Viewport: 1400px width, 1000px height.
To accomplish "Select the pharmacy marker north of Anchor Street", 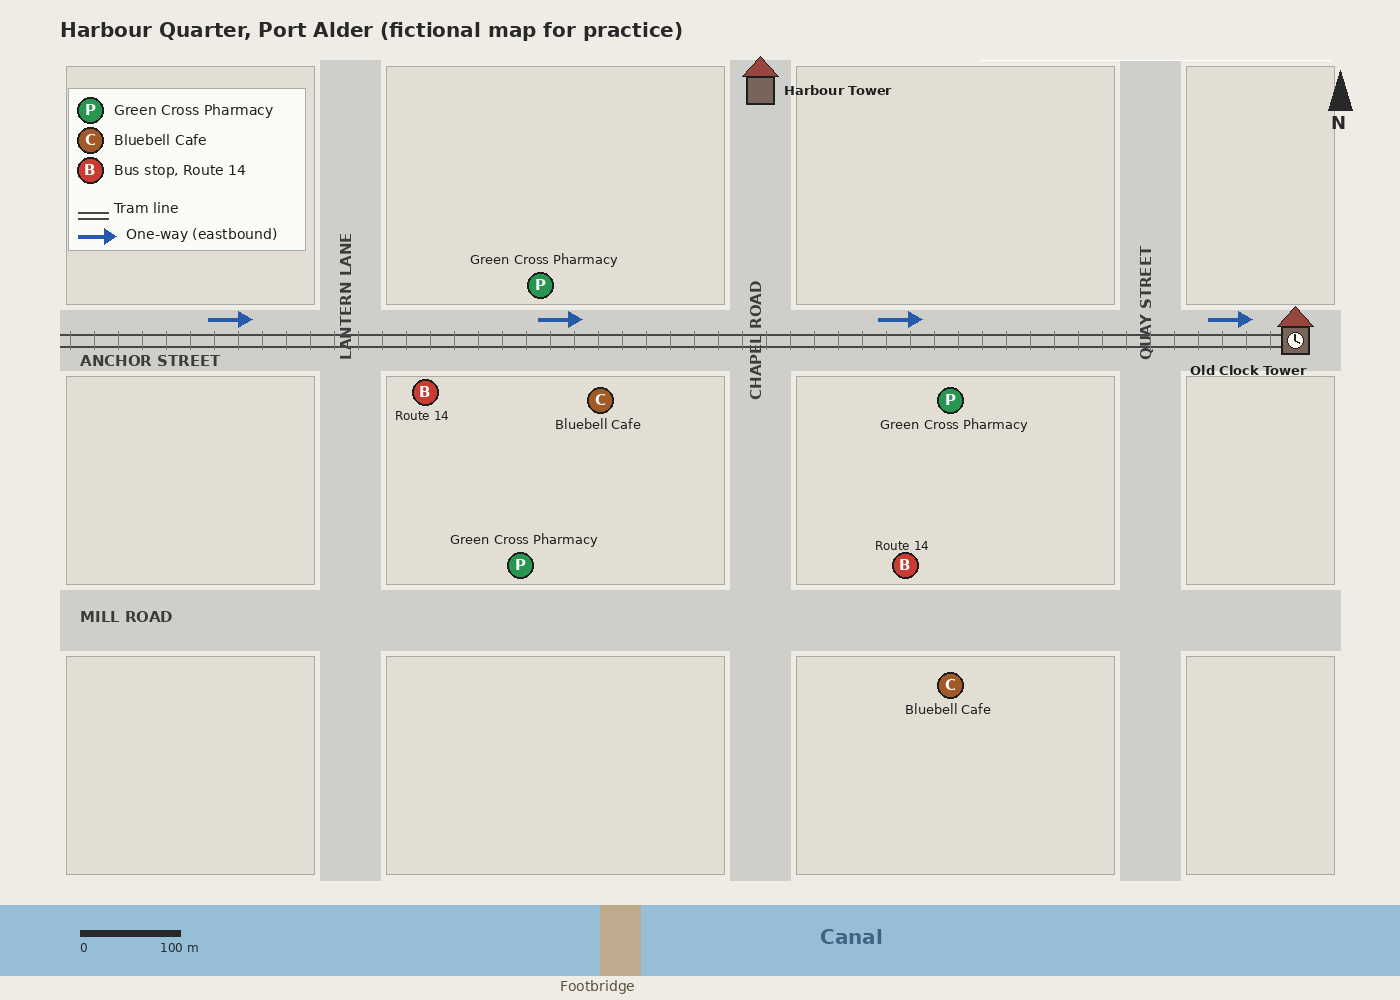I will (x=540, y=286).
